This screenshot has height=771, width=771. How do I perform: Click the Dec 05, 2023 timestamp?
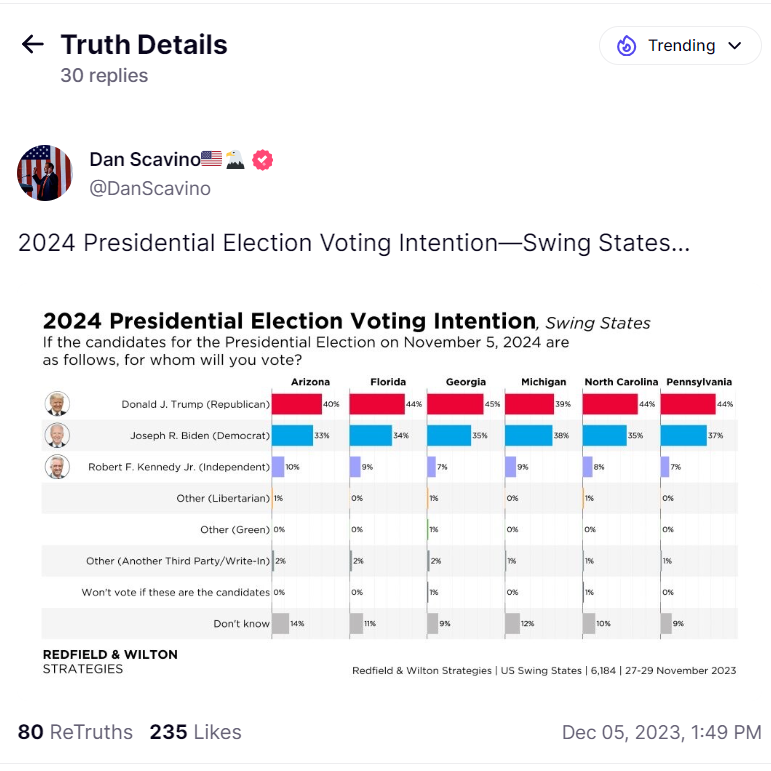[661, 732]
